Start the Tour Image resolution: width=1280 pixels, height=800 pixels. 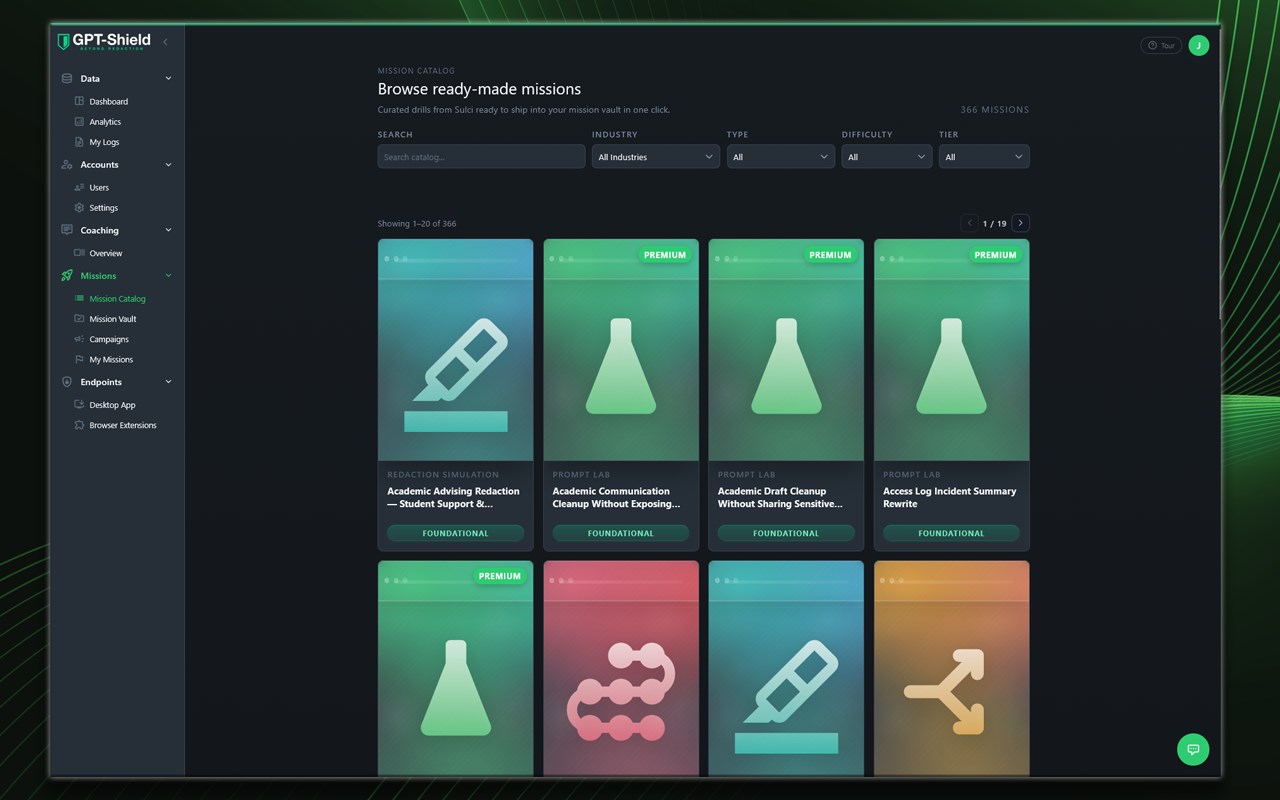click(x=1161, y=45)
